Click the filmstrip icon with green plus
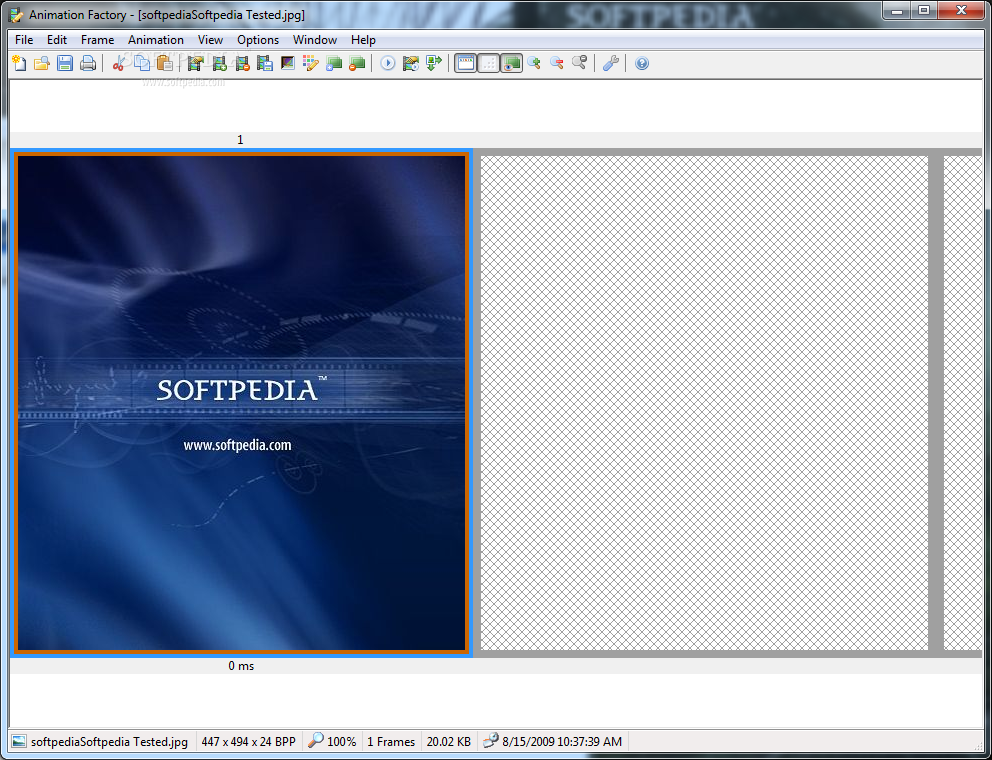The height and width of the screenshot is (760, 992). coord(219,63)
